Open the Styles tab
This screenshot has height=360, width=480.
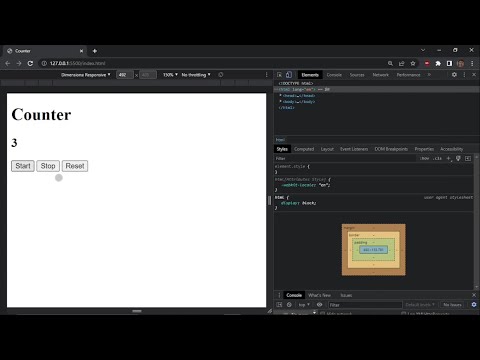tap(282, 149)
